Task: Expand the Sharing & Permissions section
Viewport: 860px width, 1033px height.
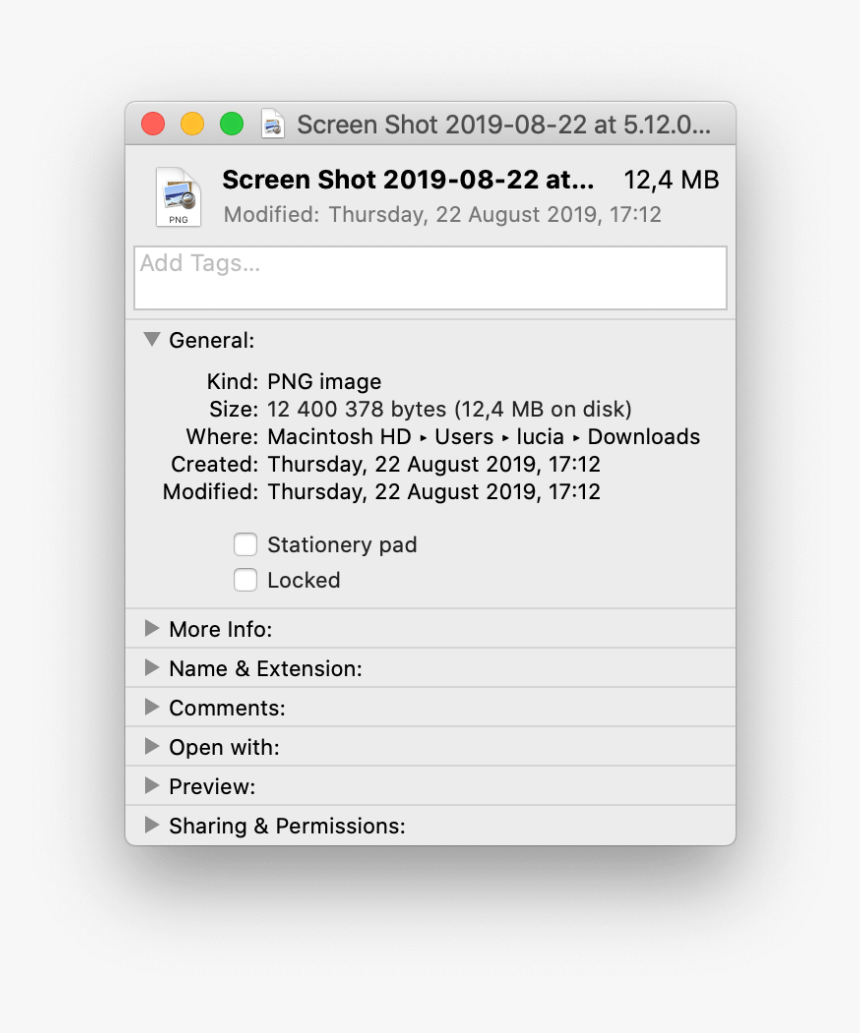Action: click(152, 825)
